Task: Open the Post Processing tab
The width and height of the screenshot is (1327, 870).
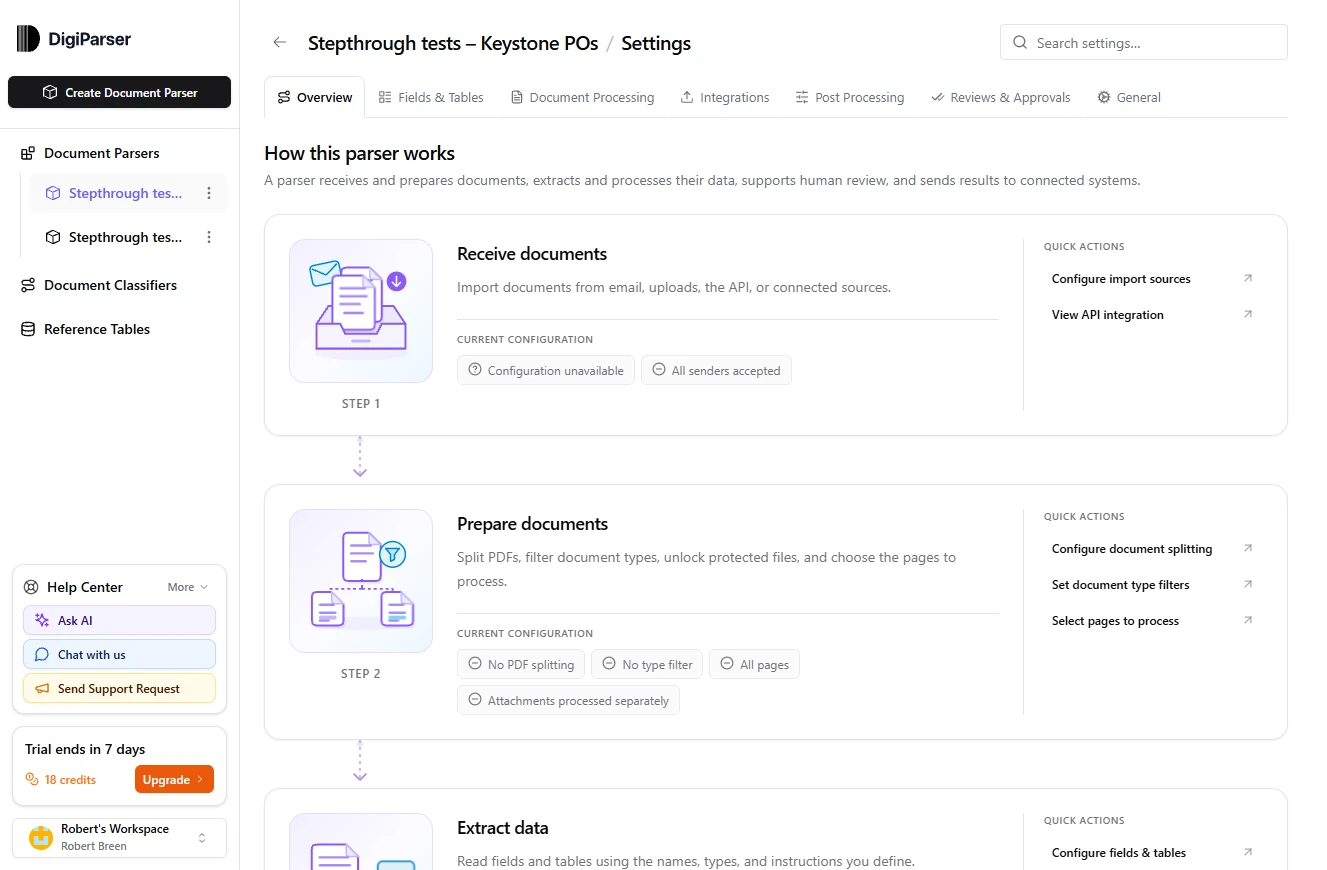Action: click(850, 97)
